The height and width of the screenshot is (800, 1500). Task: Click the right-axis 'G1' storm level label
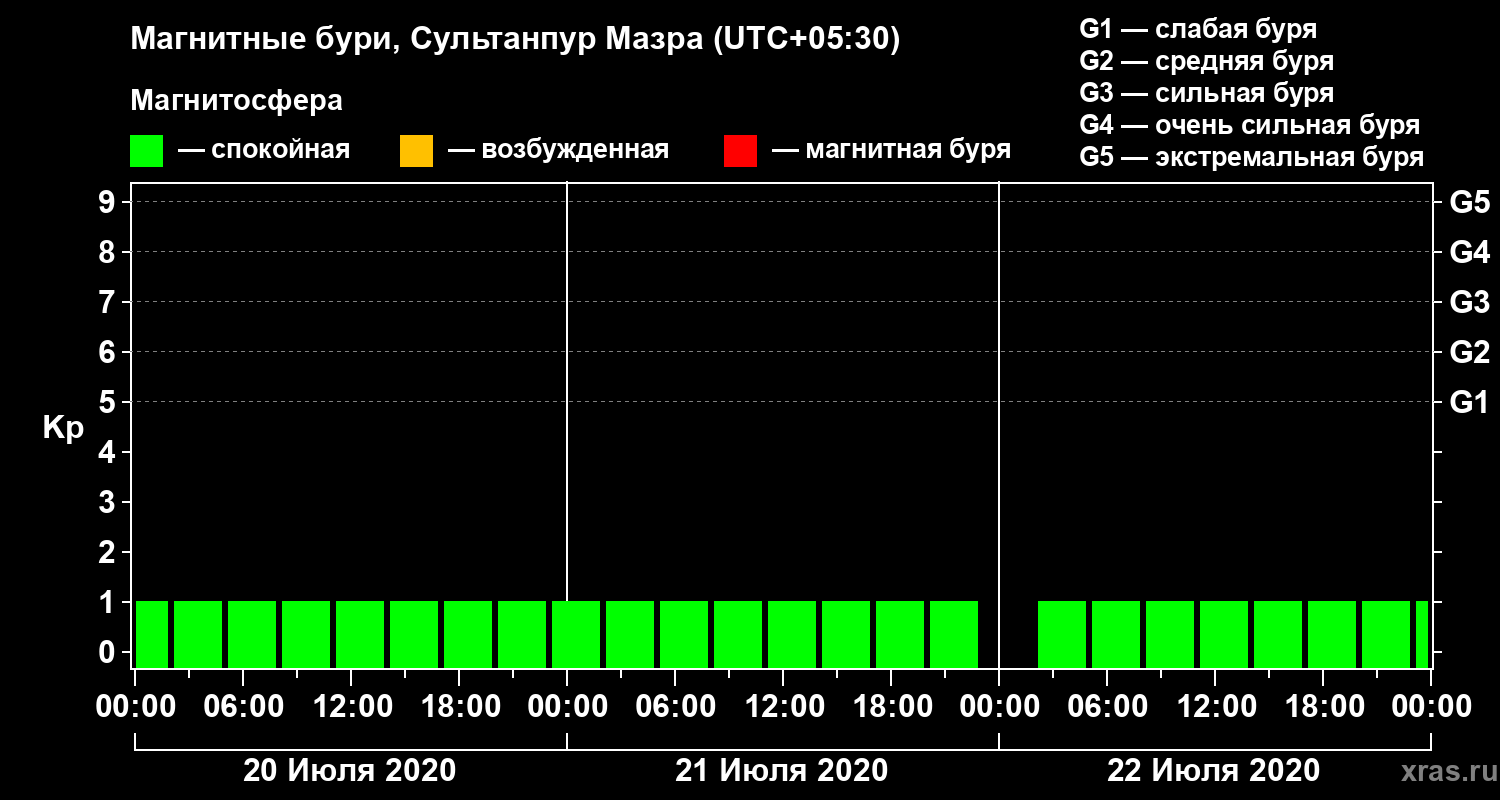pos(1469,402)
